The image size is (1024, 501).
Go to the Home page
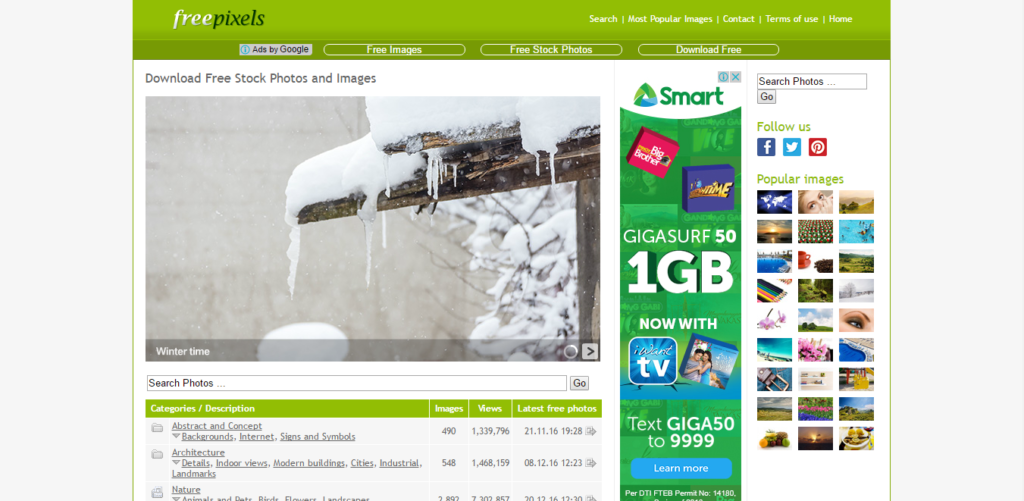click(x=840, y=19)
